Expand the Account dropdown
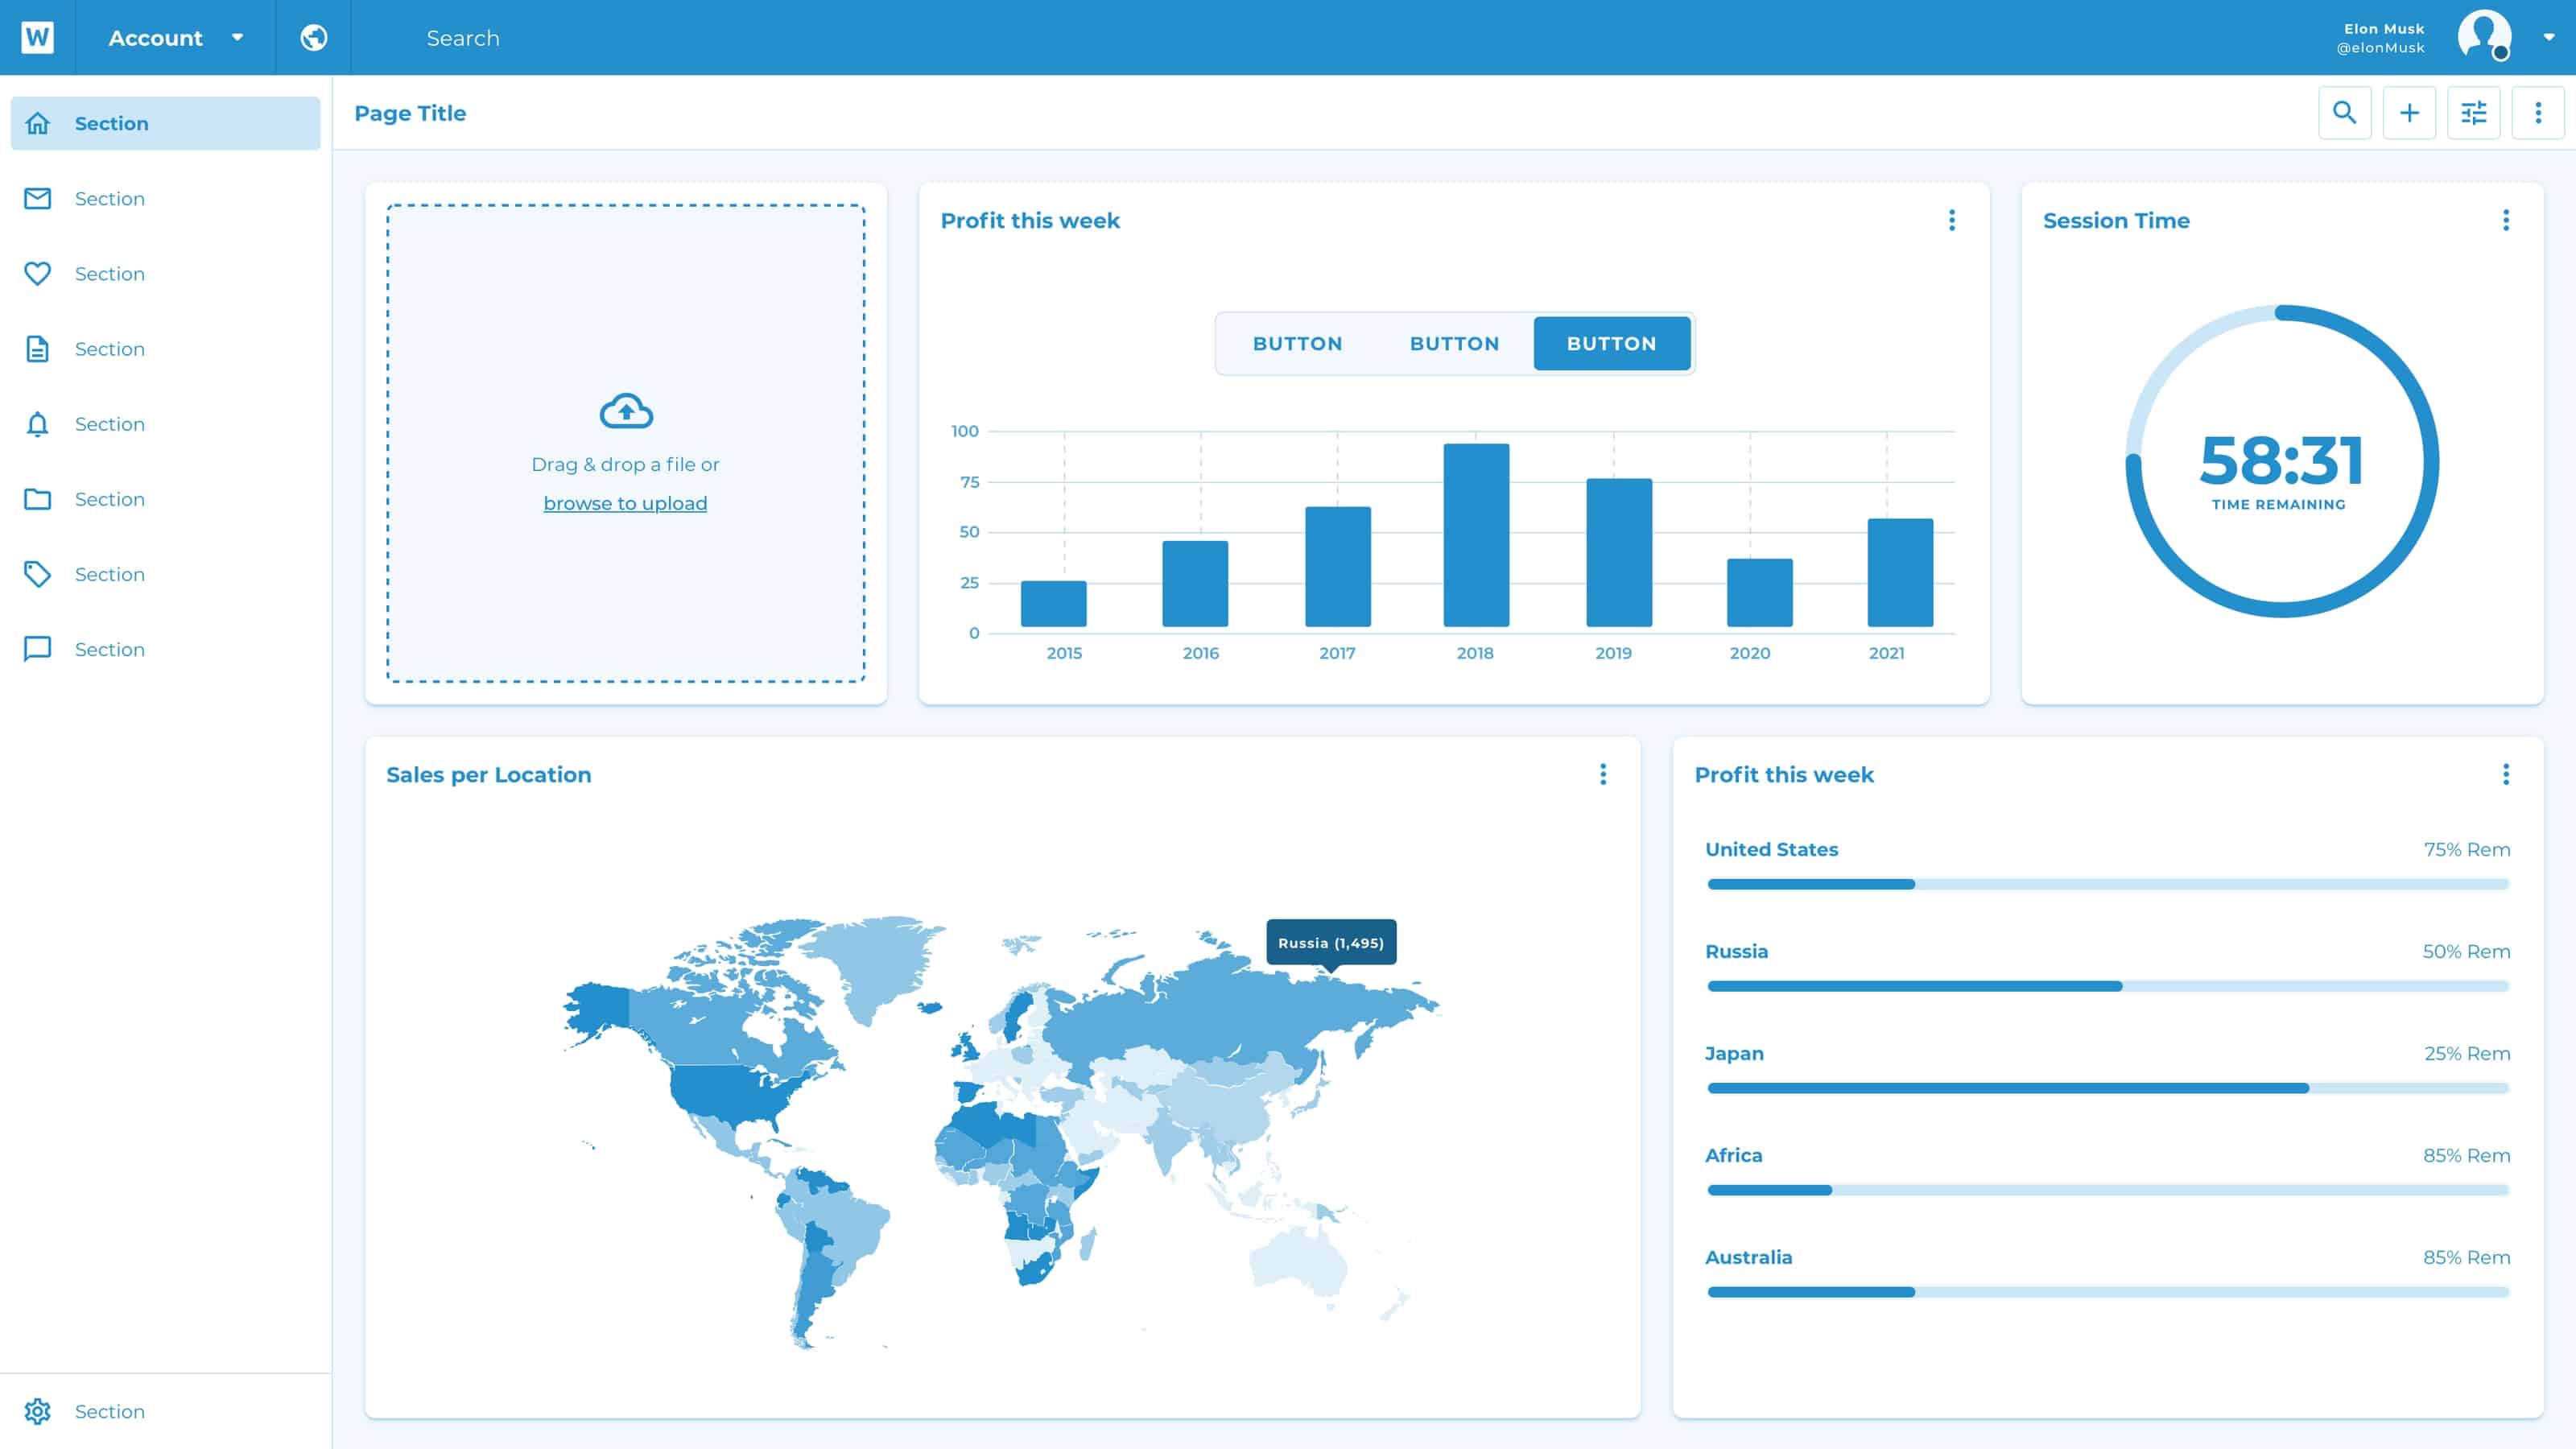The height and width of the screenshot is (1449, 2576). 237,37
